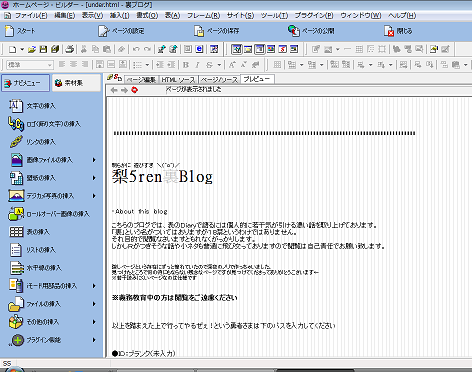Toggle first view panel button in view group
472x372 pixels.
point(237,49)
